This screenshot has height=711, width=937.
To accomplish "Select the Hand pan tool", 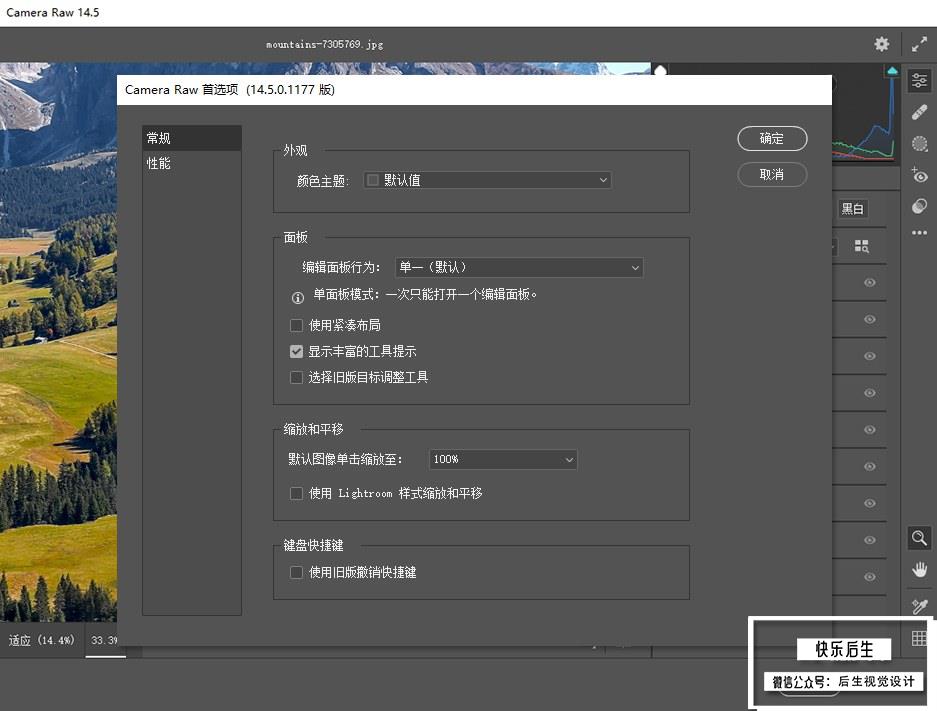I will [x=919, y=569].
